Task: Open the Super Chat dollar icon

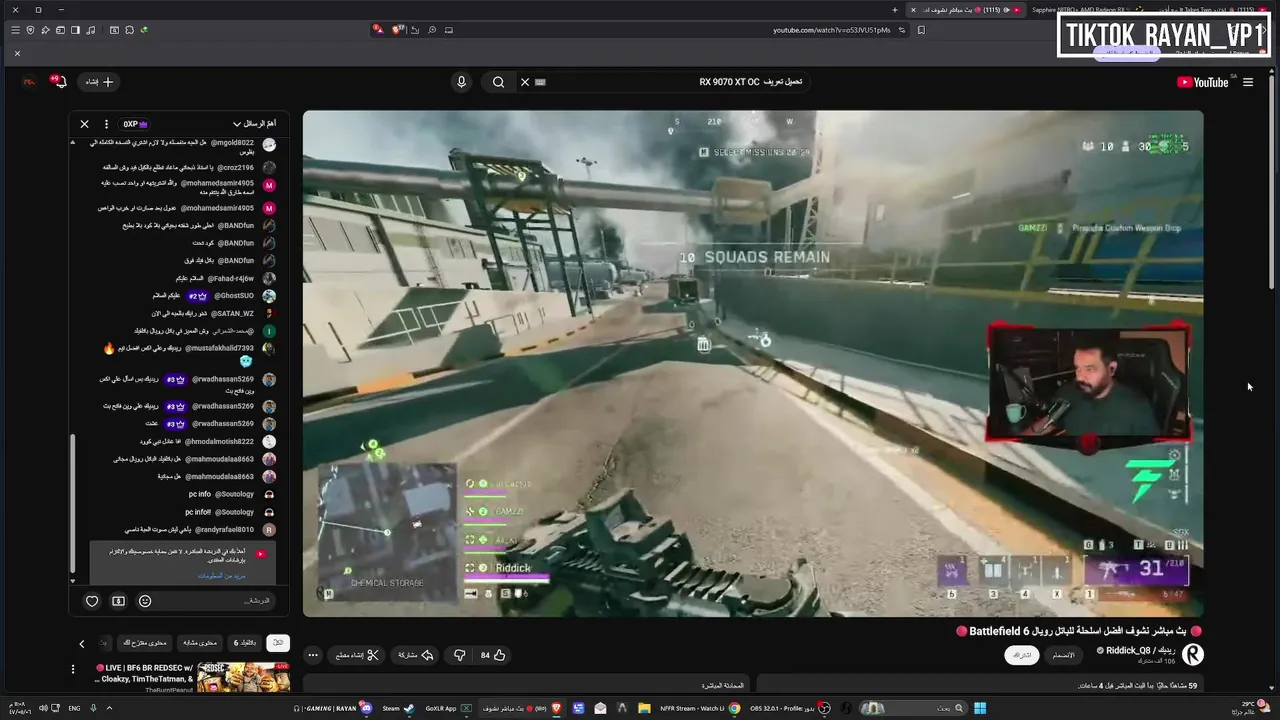Action: click(118, 601)
